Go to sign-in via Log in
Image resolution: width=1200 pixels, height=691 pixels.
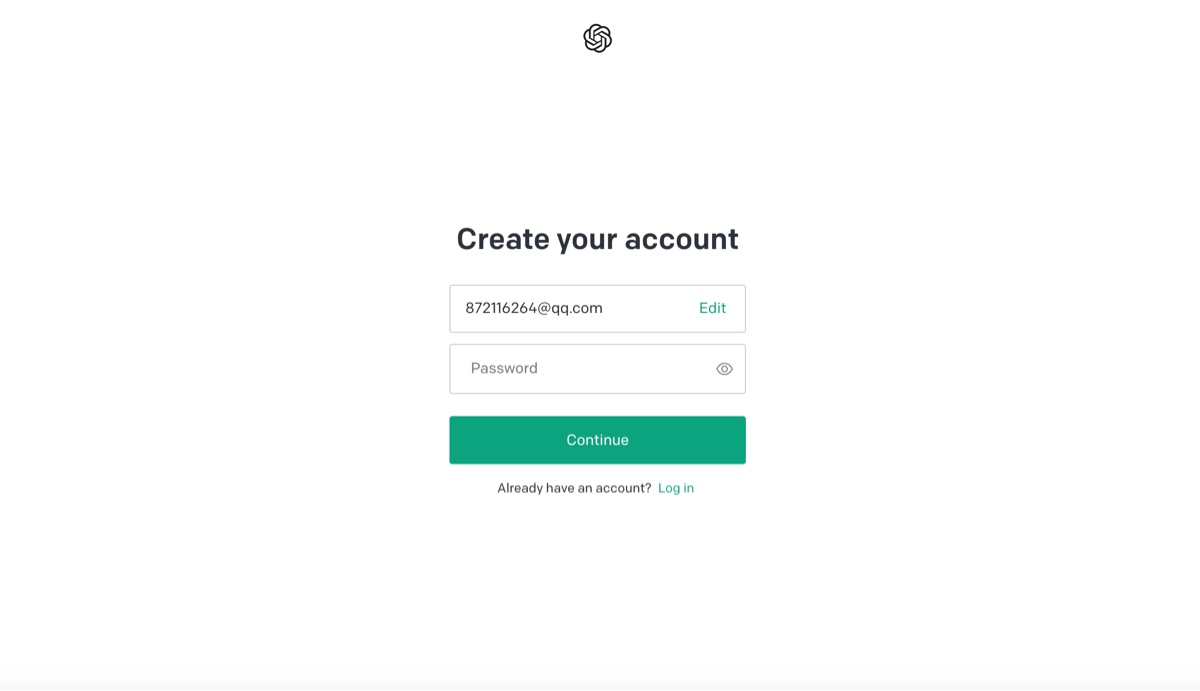coord(676,488)
